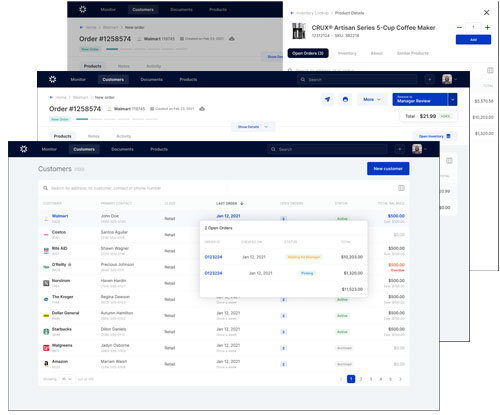500x415 pixels.
Task: Click the Starbucks logo icon
Action: tap(46, 332)
